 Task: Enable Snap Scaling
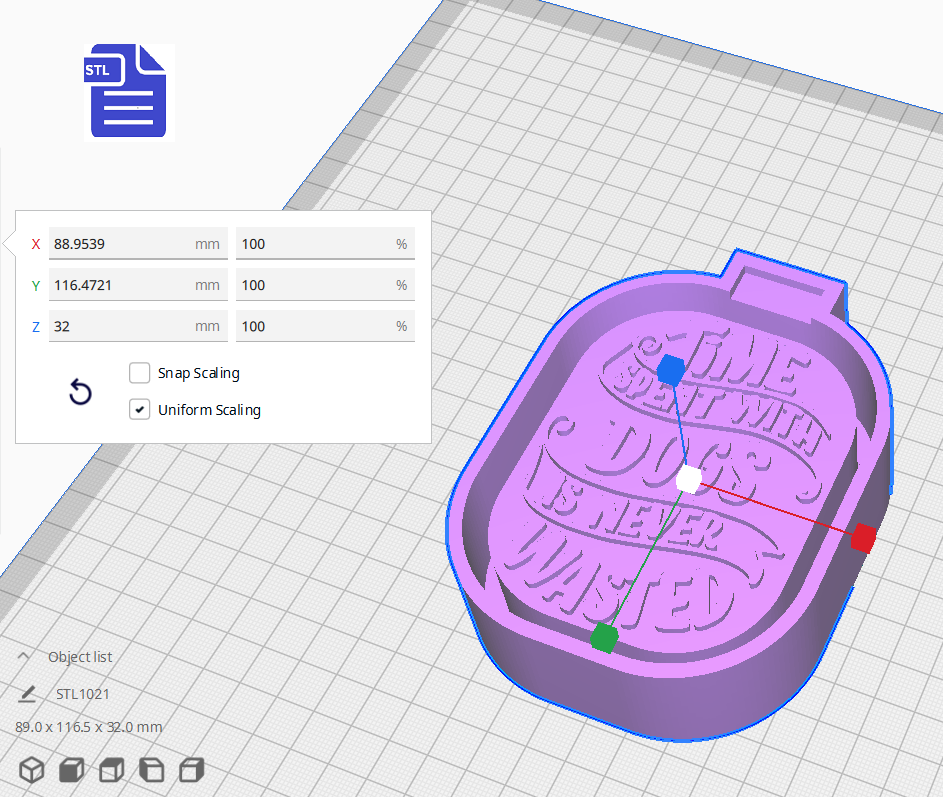[x=139, y=373]
